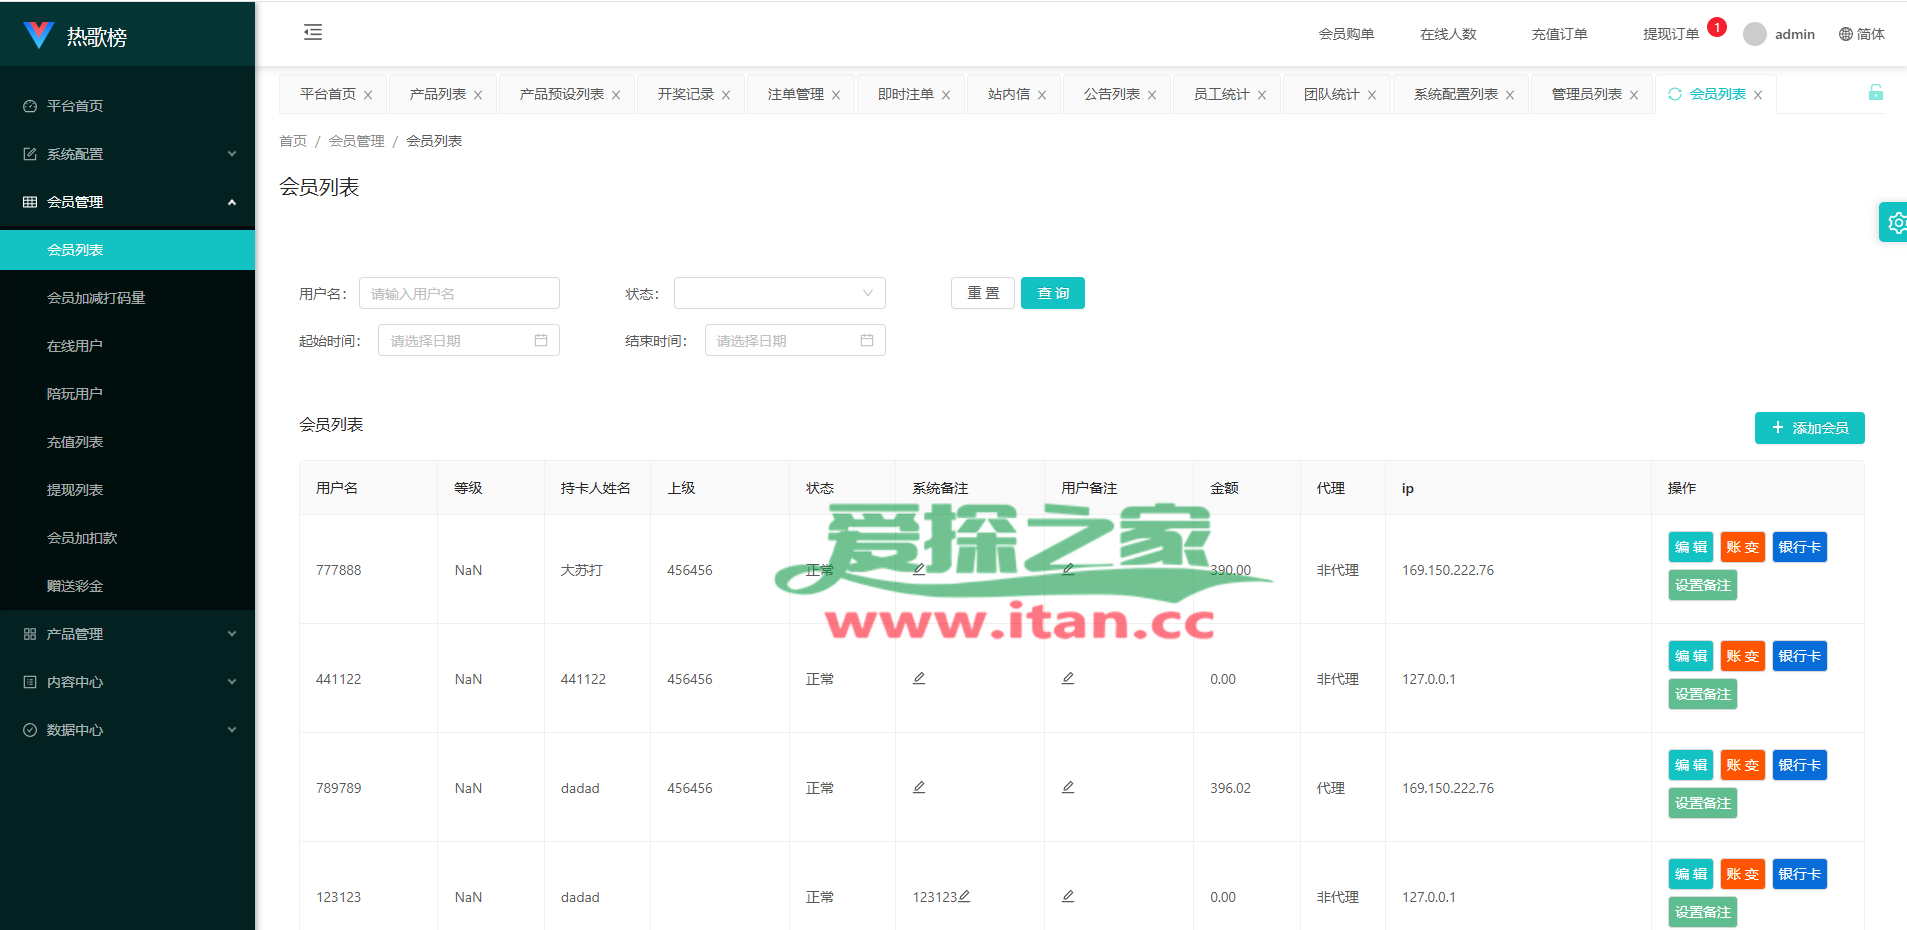Edit system remark pencil for user 777888
Image resolution: width=1907 pixels, height=930 pixels.
pyautogui.click(x=919, y=569)
